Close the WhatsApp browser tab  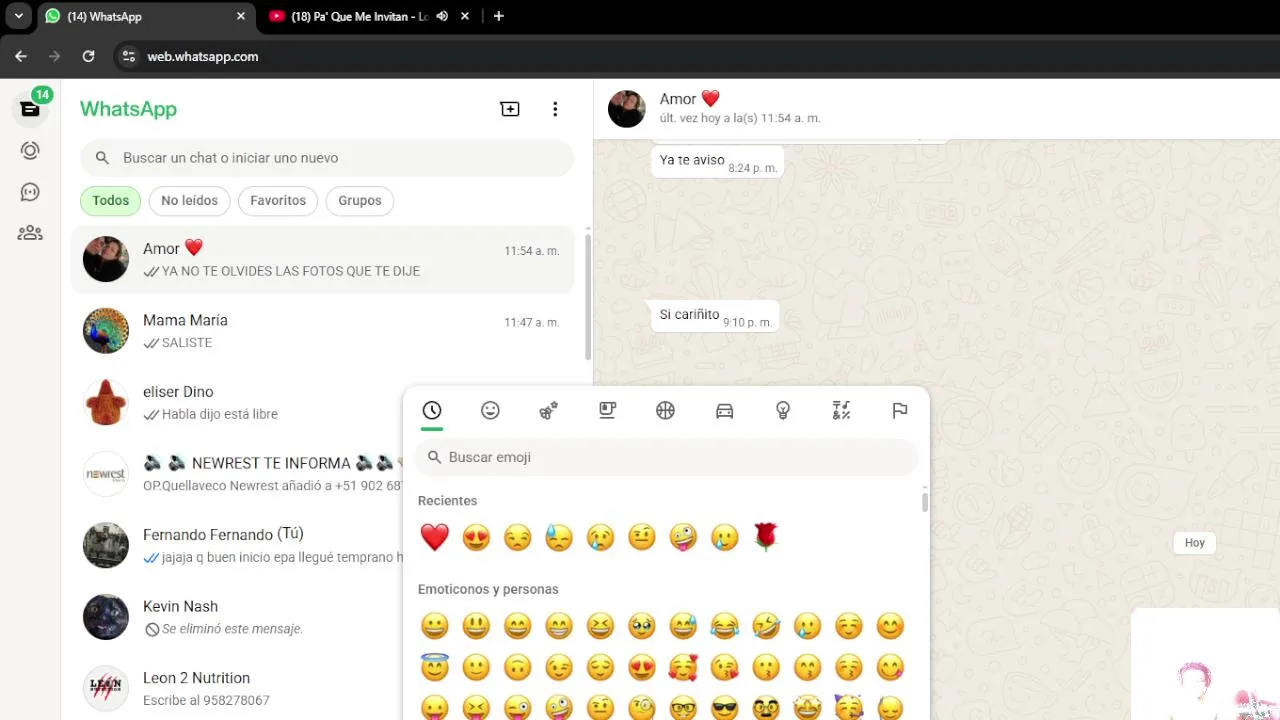point(240,16)
